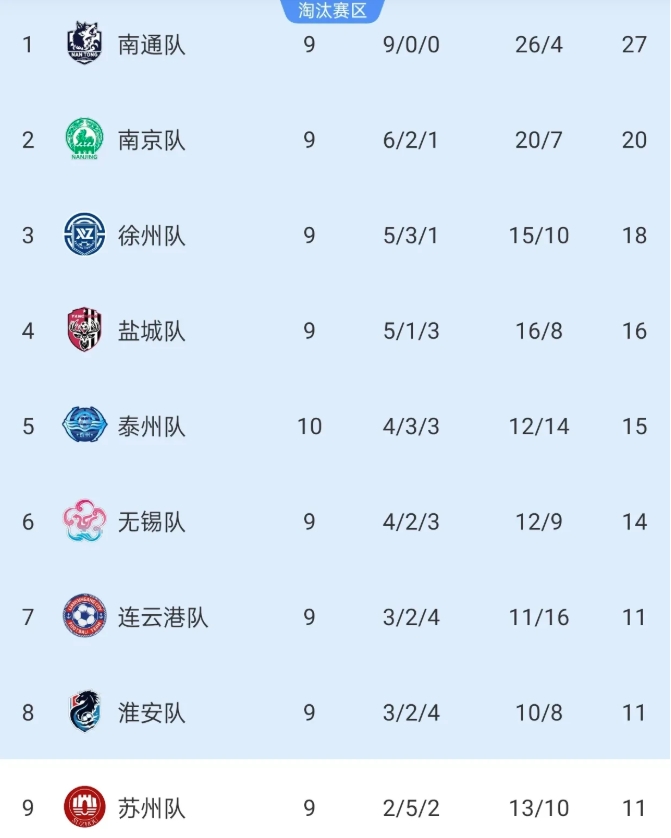The width and height of the screenshot is (671, 838).
Task: Open the Xuzhou team XZ logo
Action: click(84, 235)
